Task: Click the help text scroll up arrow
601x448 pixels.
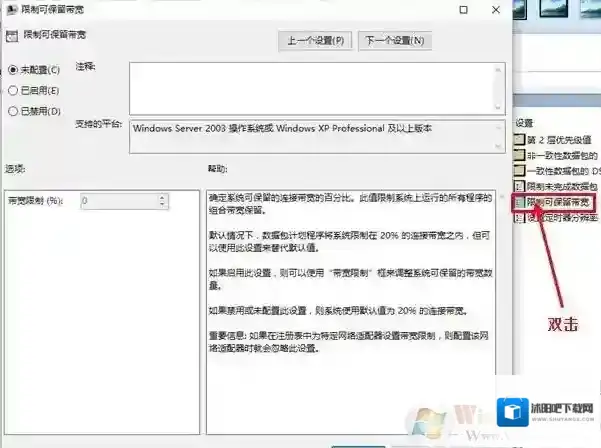Action: (x=502, y=197)
